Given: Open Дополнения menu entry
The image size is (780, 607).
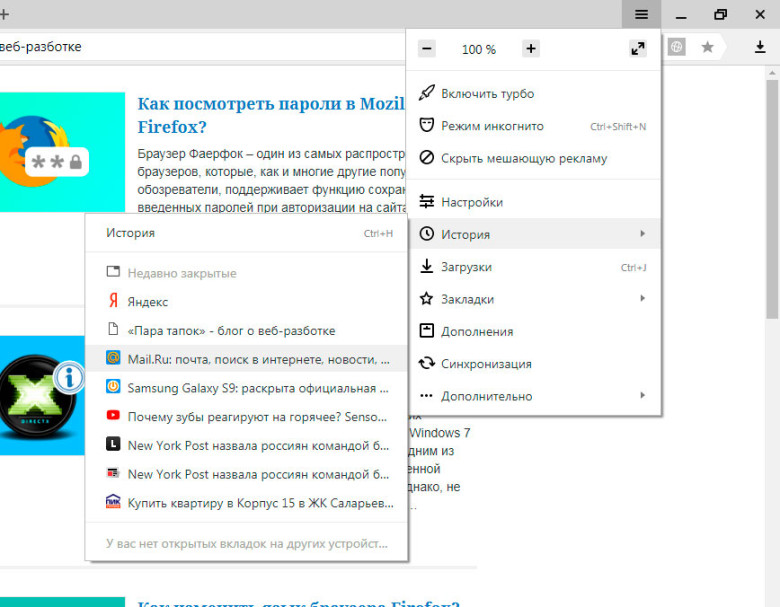Looking at the screenshot, I should (x=534, y=331).
